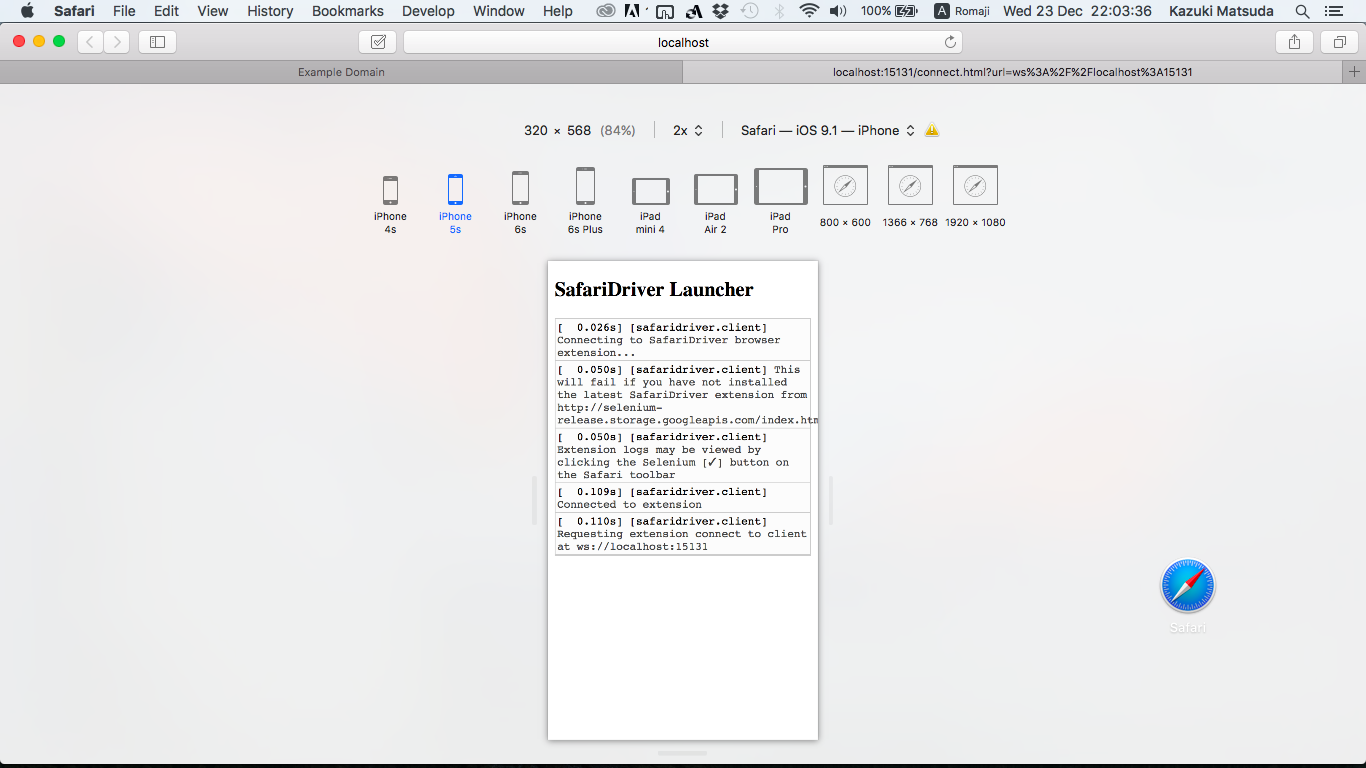The height and width of the screenshot is (768, 1366).
Task: Open Spotlight search
Action: click(x=1302, y=11)
